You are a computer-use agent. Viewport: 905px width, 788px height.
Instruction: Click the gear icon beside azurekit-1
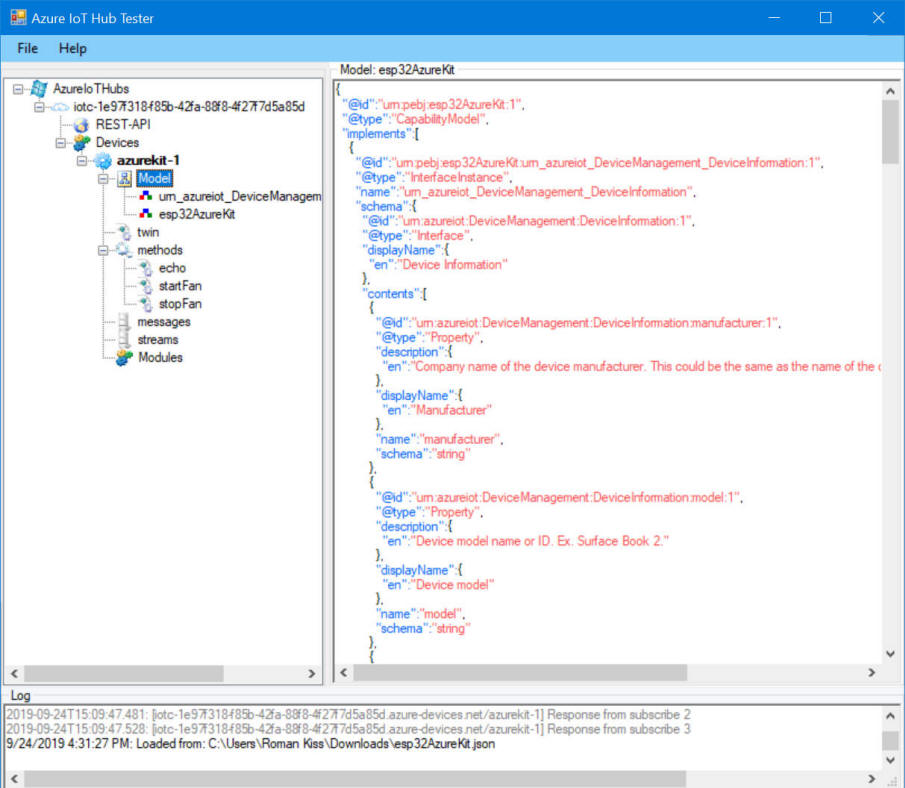tap(103, 160)
